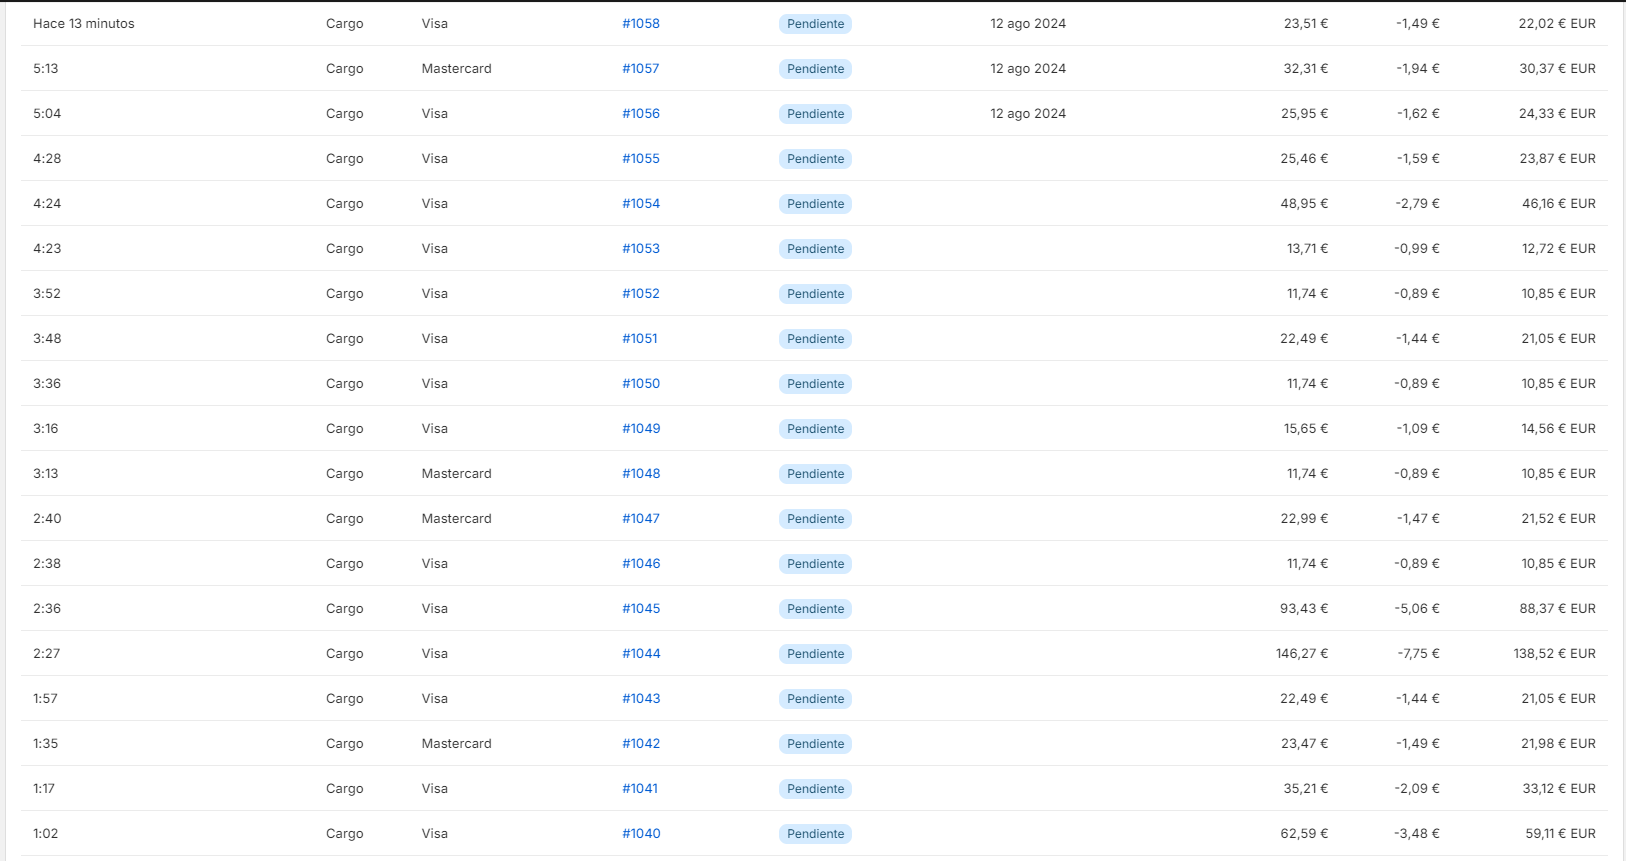Click order link #1045
The height and width of the screenshot is (861, 1626).
point(641,608)
